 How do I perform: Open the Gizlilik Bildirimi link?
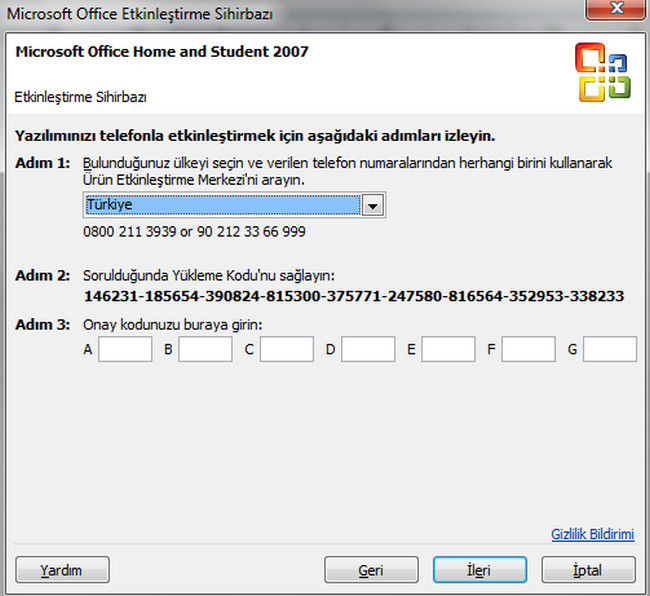coord(592,534)
